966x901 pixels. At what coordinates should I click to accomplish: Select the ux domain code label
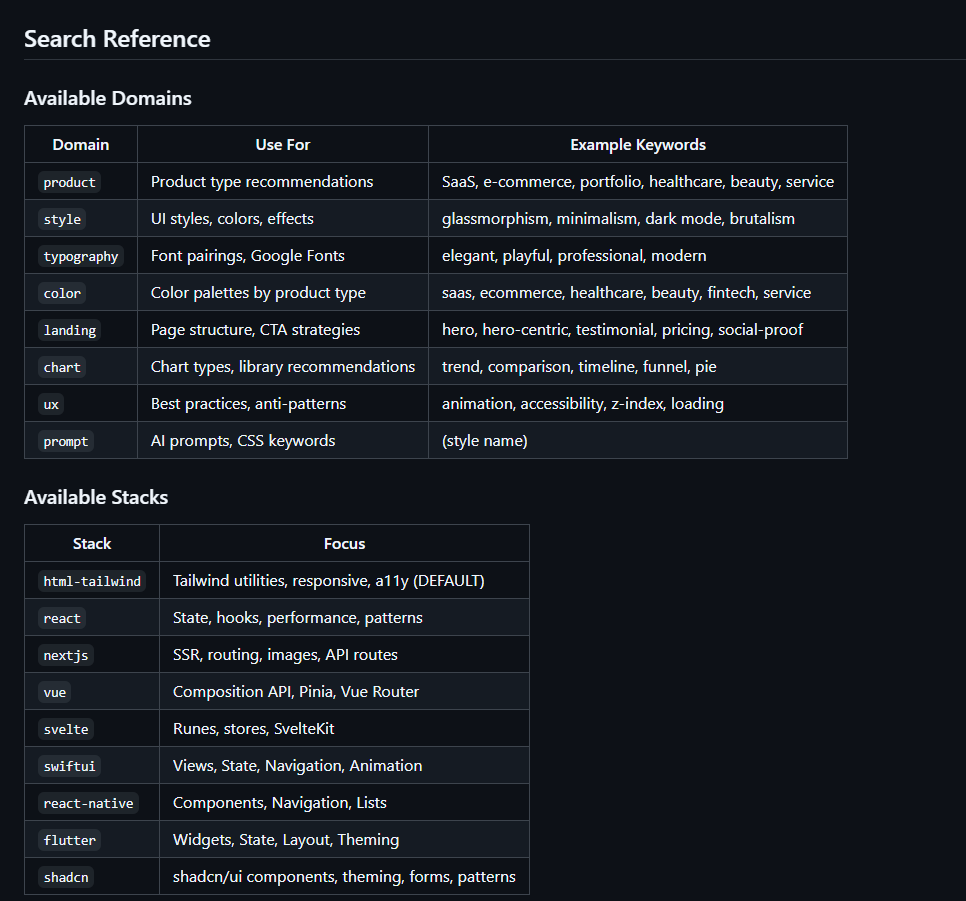(53, 404)
